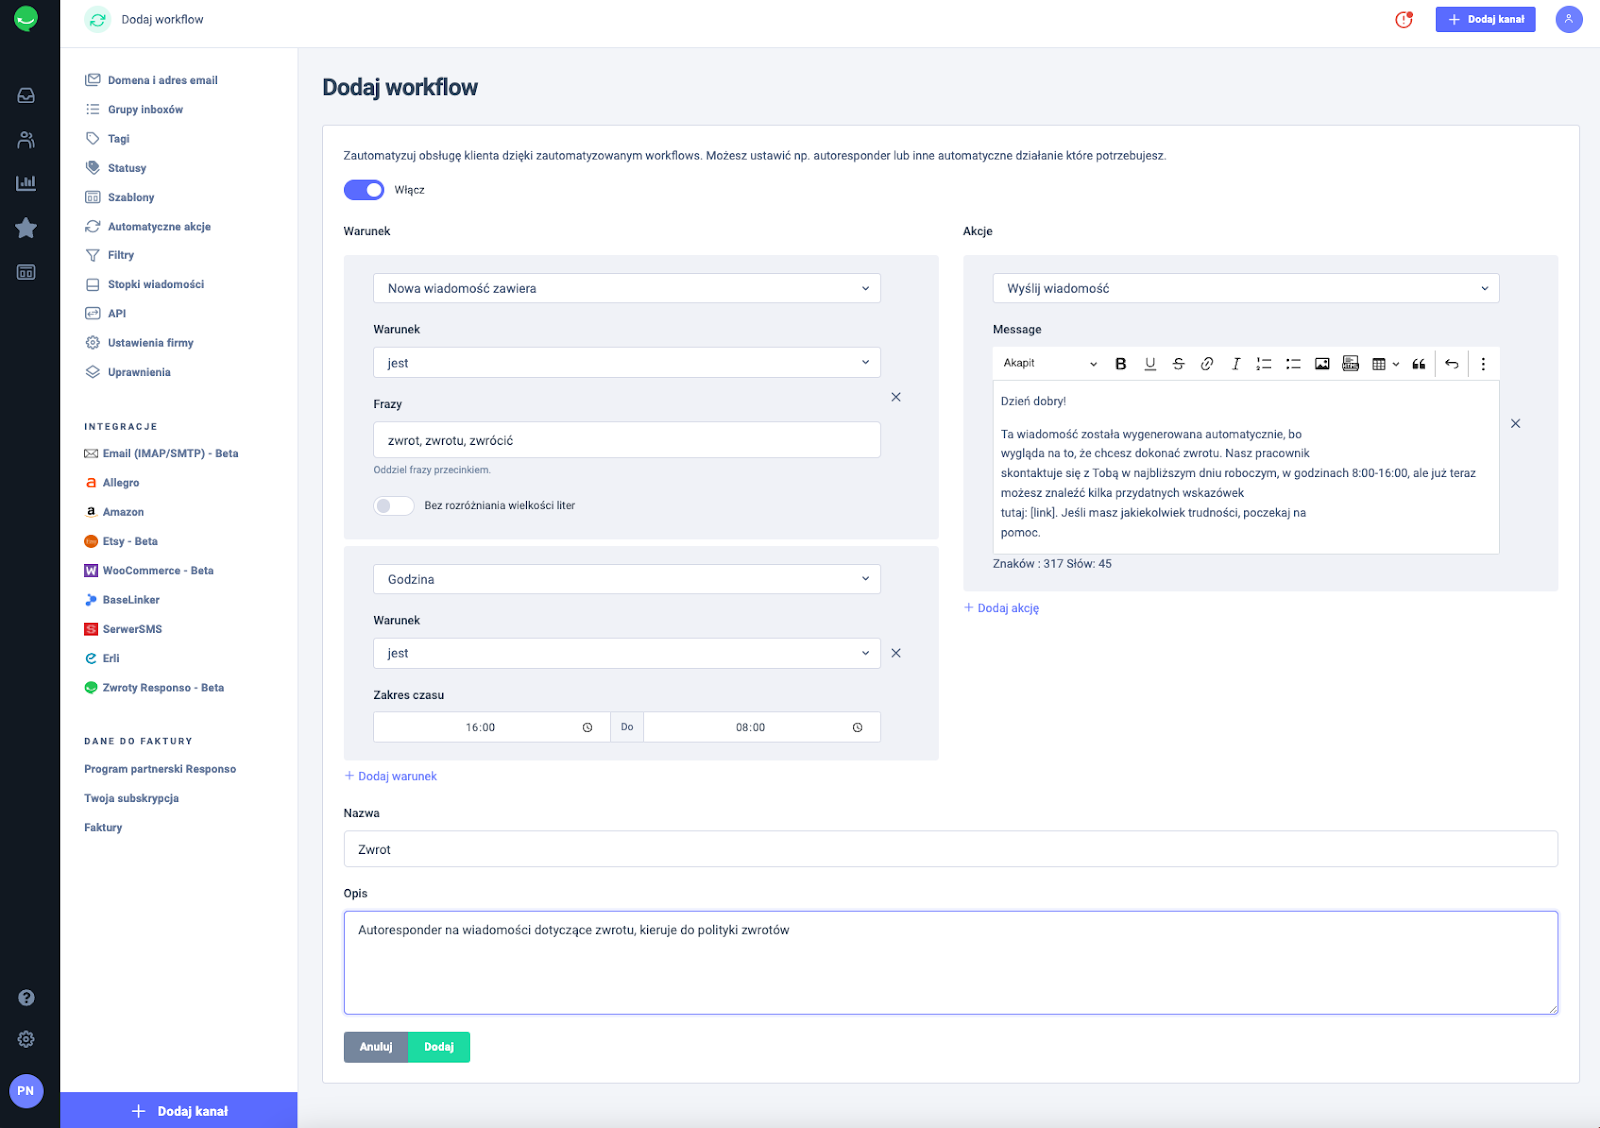Screen dimensions: 1600x1128
Task: Open Tagi settings
Action: (107, 139)
